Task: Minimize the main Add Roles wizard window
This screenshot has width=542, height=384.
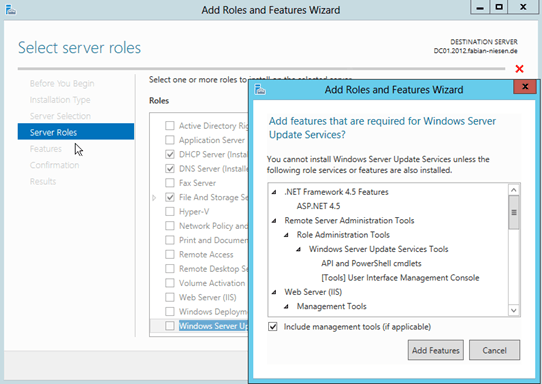Action: click(480, 7)
